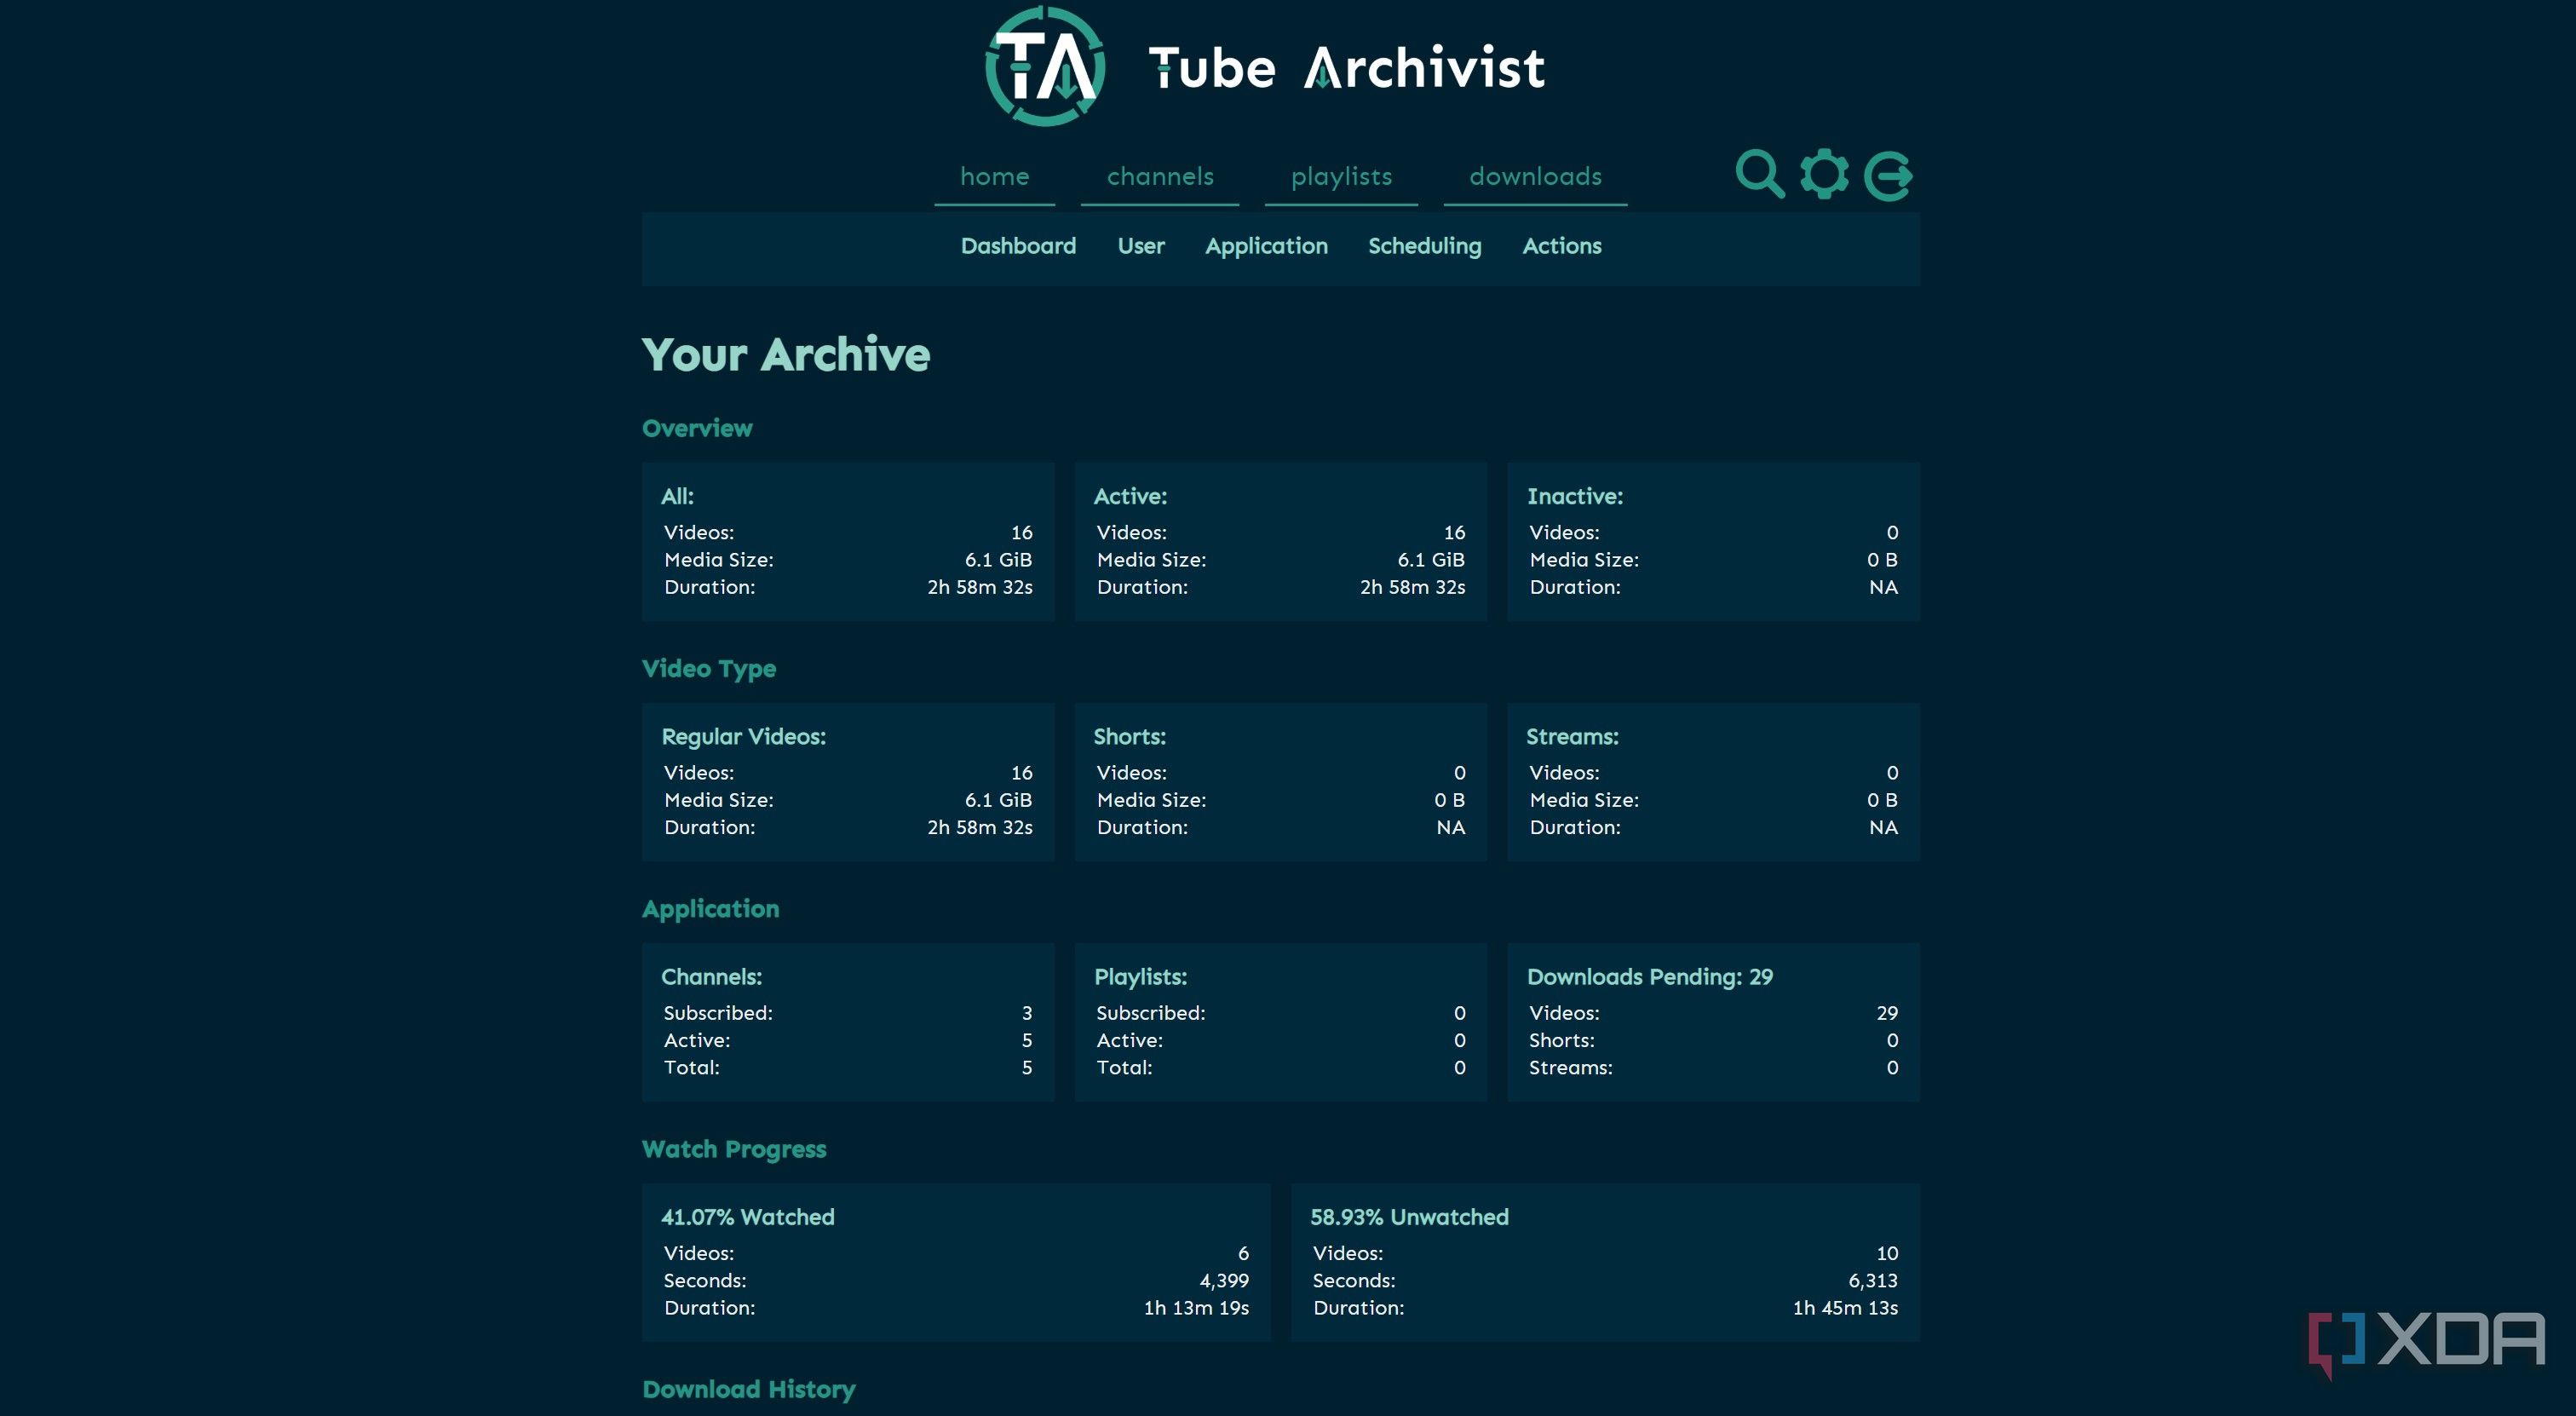Click the Tube Archivist TA logo
Viewport: 2576px width, 1416px height.
1045,66
